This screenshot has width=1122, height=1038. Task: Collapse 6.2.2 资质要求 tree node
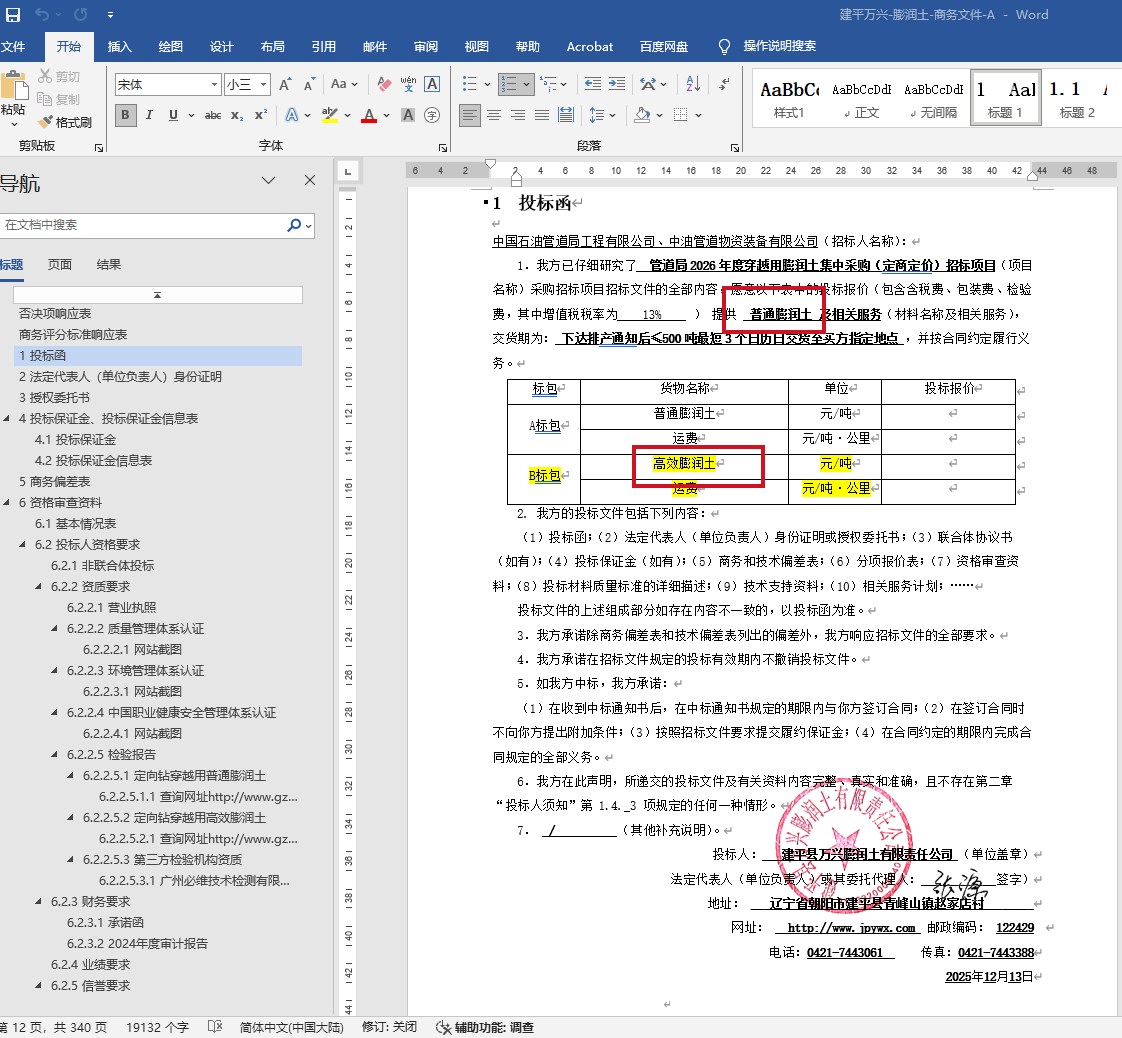coord(39,587)
